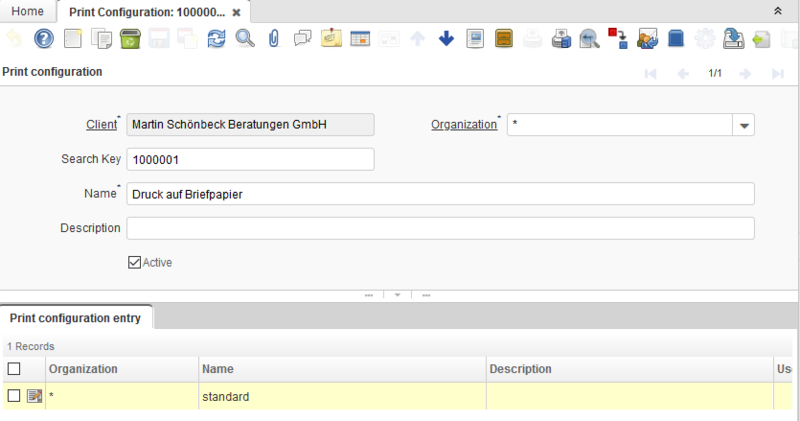This screenshot has height=421, width=800.
Task: Tick the select-all checkbox in grid header
Action: click(x=14, y=369)
